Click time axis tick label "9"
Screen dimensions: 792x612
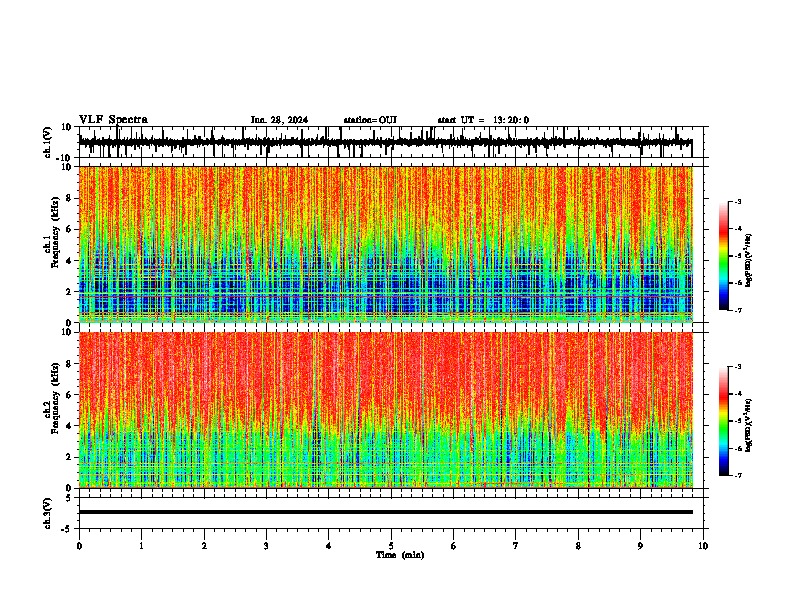click(640, 546)
